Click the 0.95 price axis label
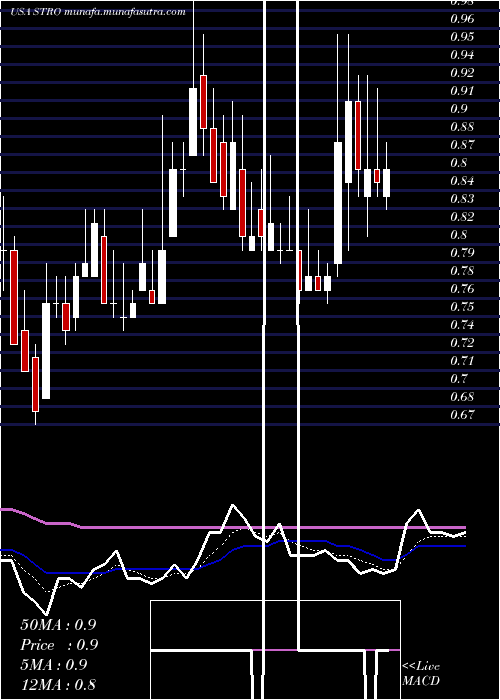This screenshot has height=700, width=500. tap(462, 37)
